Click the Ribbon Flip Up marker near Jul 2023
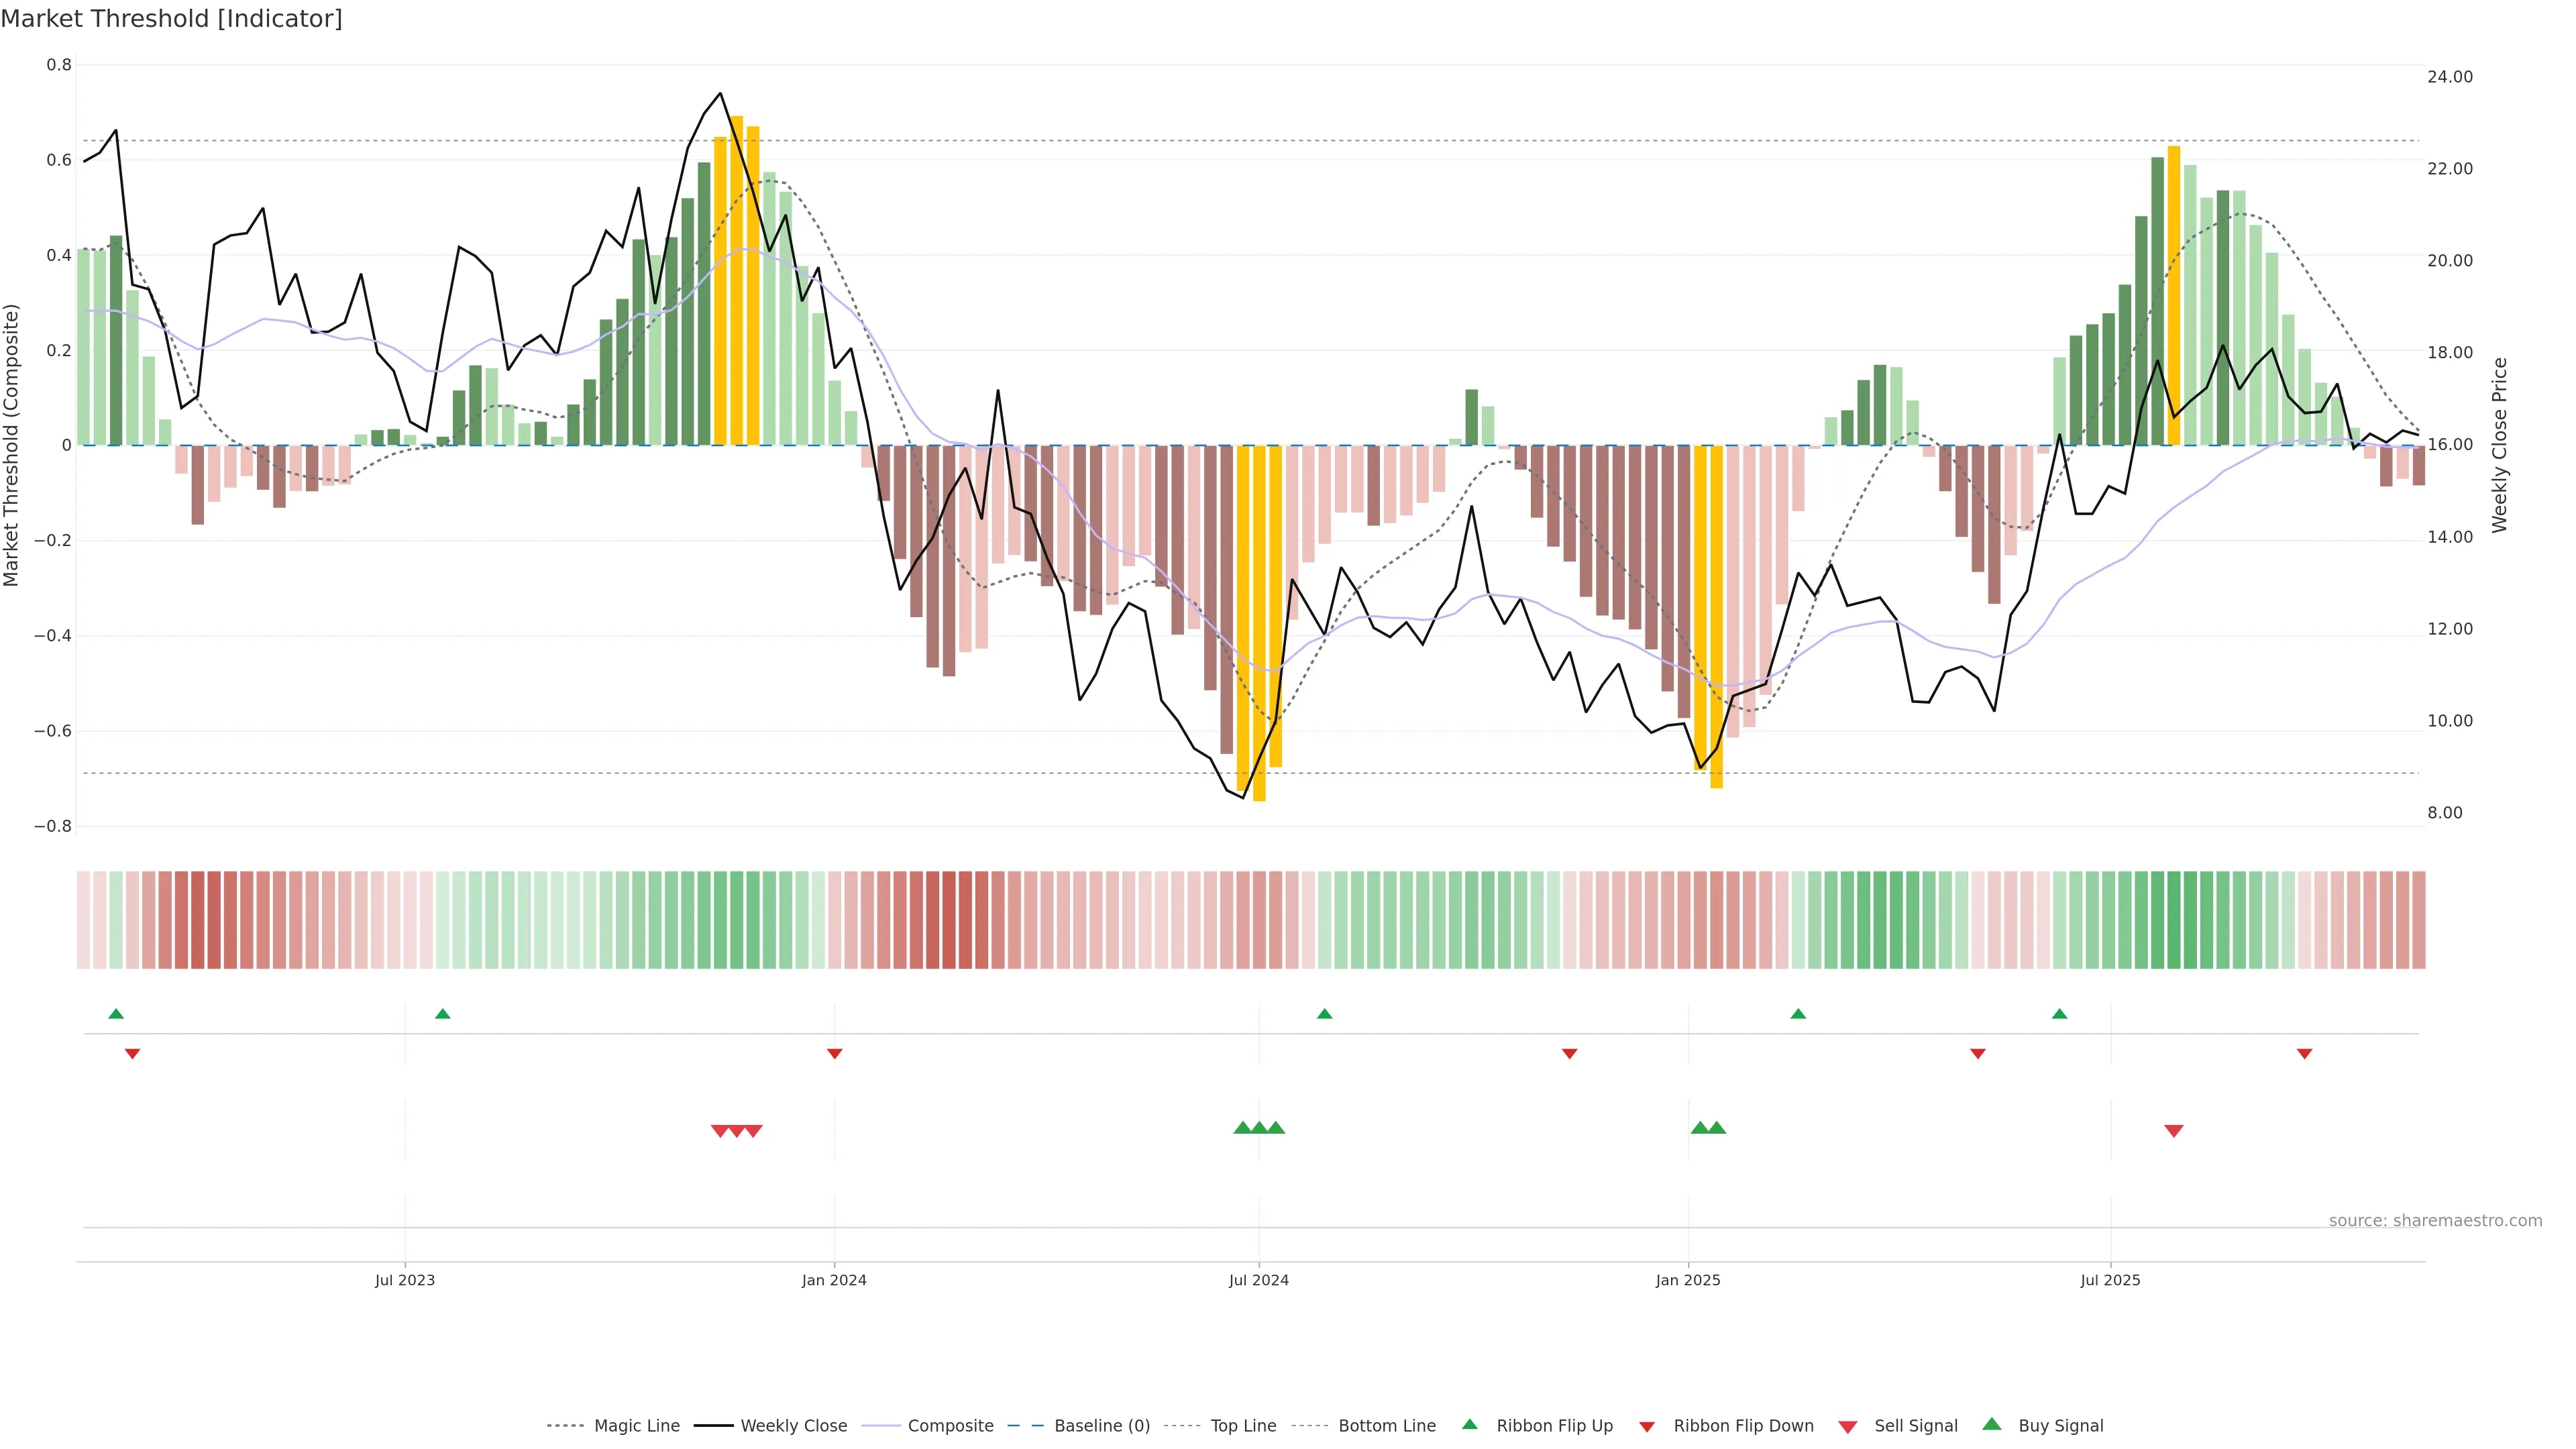The width and height of the screenshot is (2576, 1449). (443, 1014)
